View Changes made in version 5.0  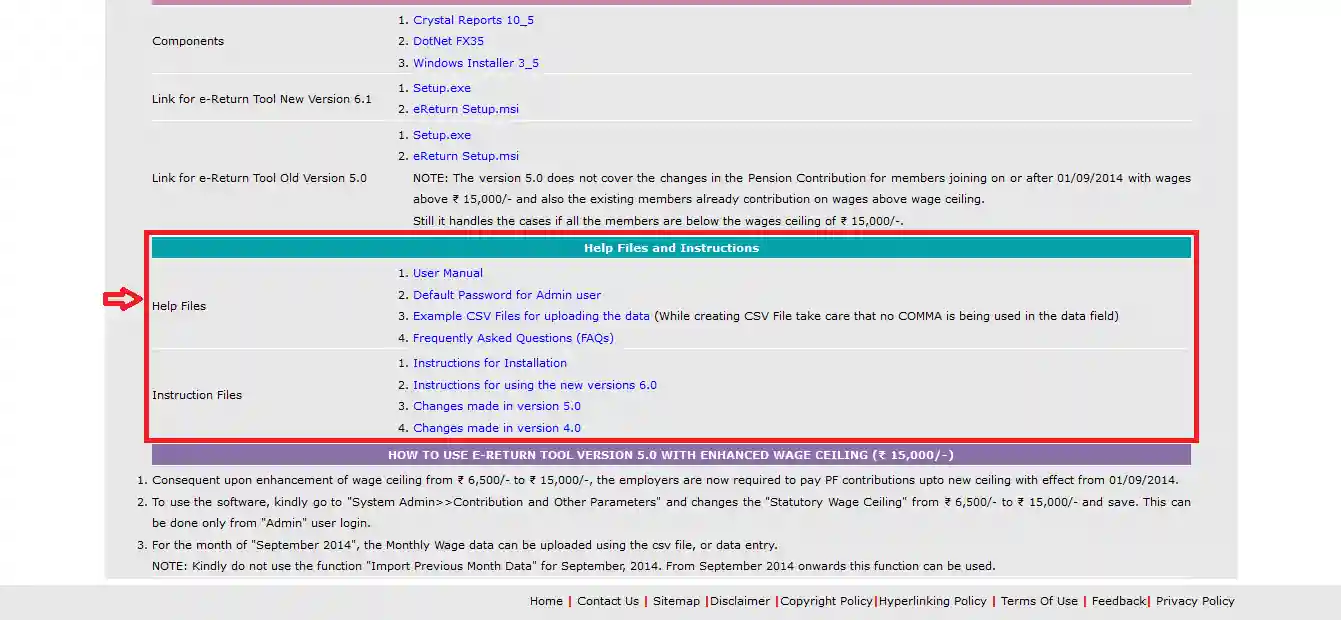(x=496, y=406)
